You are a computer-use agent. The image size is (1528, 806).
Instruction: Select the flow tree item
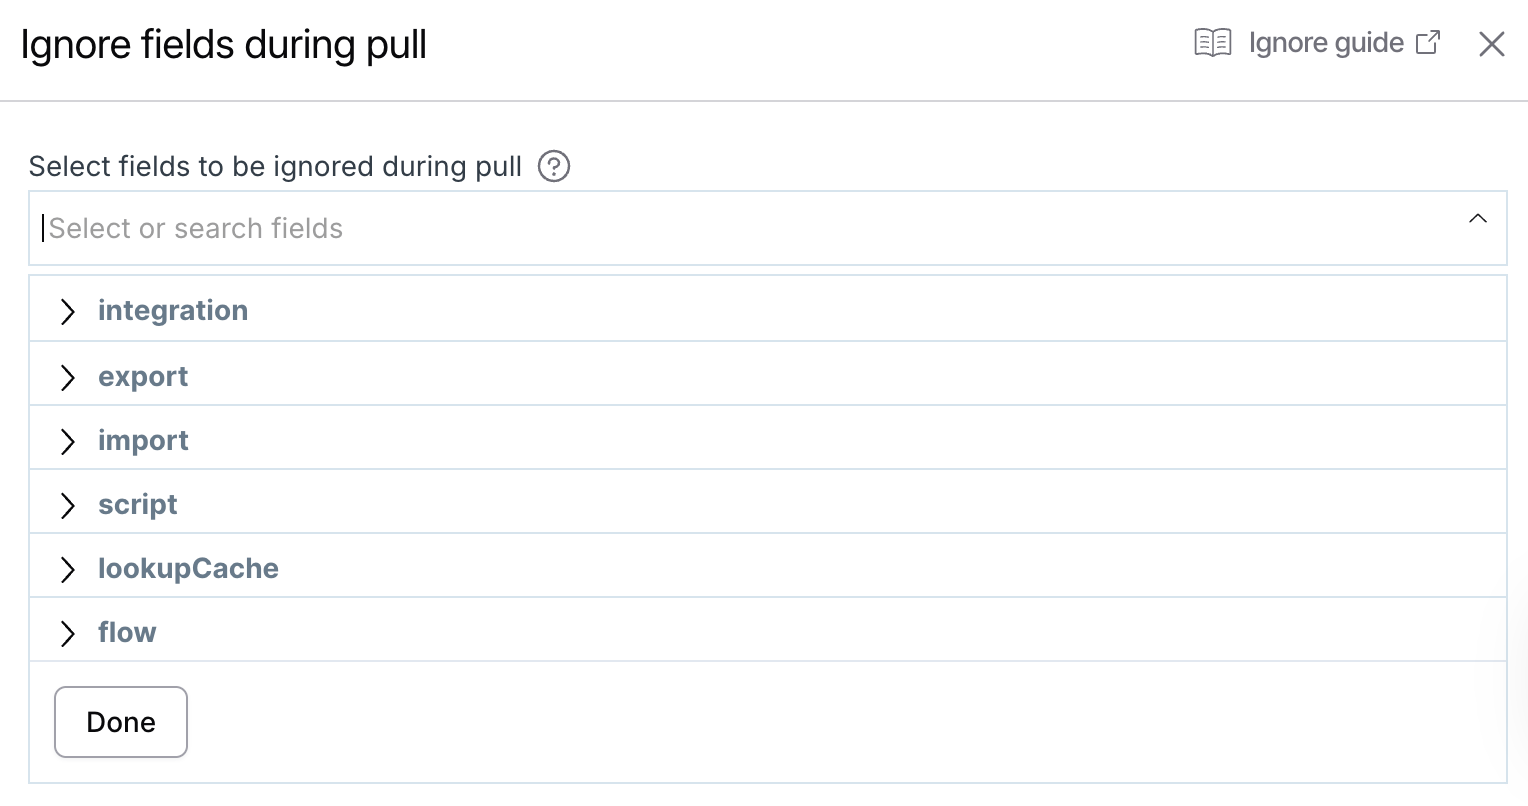127,632
